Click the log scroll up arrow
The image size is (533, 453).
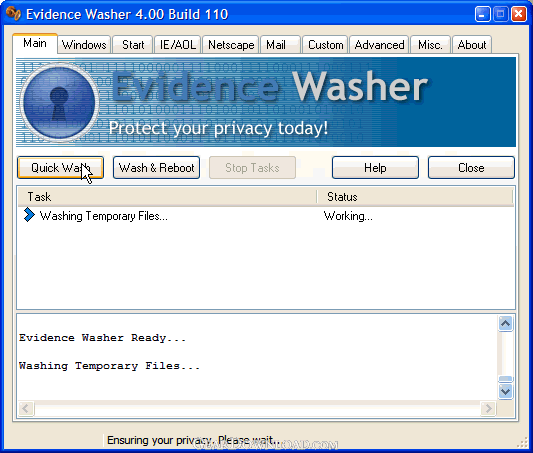[505, 323]
